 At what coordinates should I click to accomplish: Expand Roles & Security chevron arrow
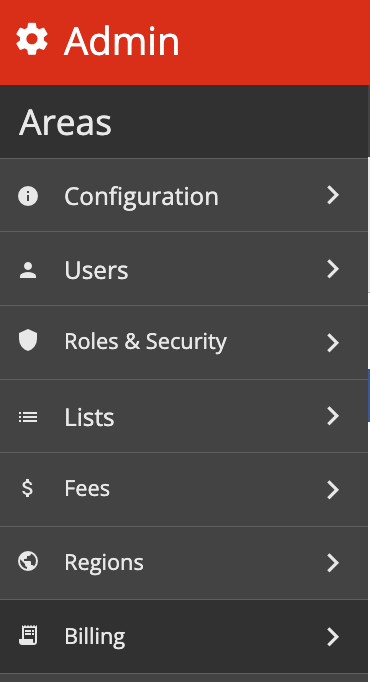[333, 343]
